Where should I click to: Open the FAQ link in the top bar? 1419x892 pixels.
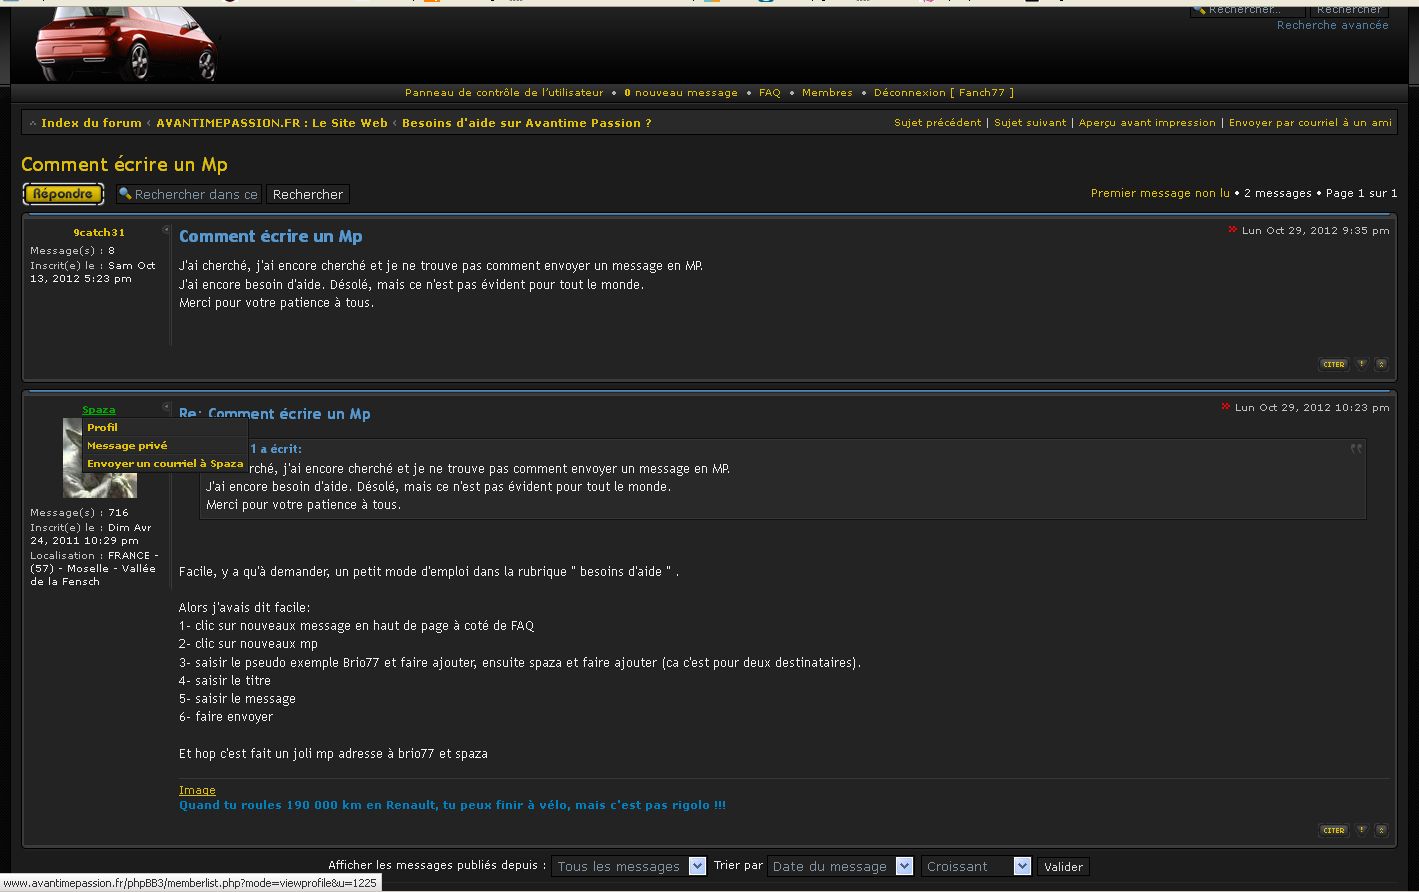pos(769,93)
